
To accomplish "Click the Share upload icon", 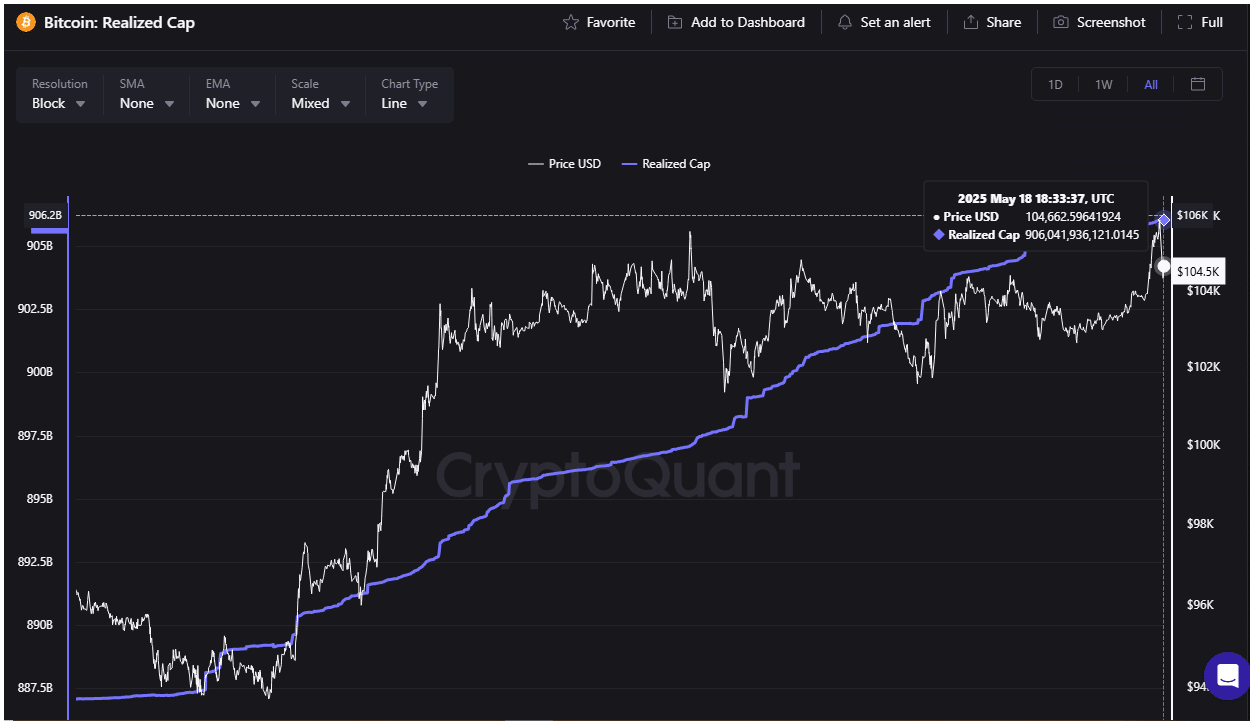I will (x=970, y=22).
